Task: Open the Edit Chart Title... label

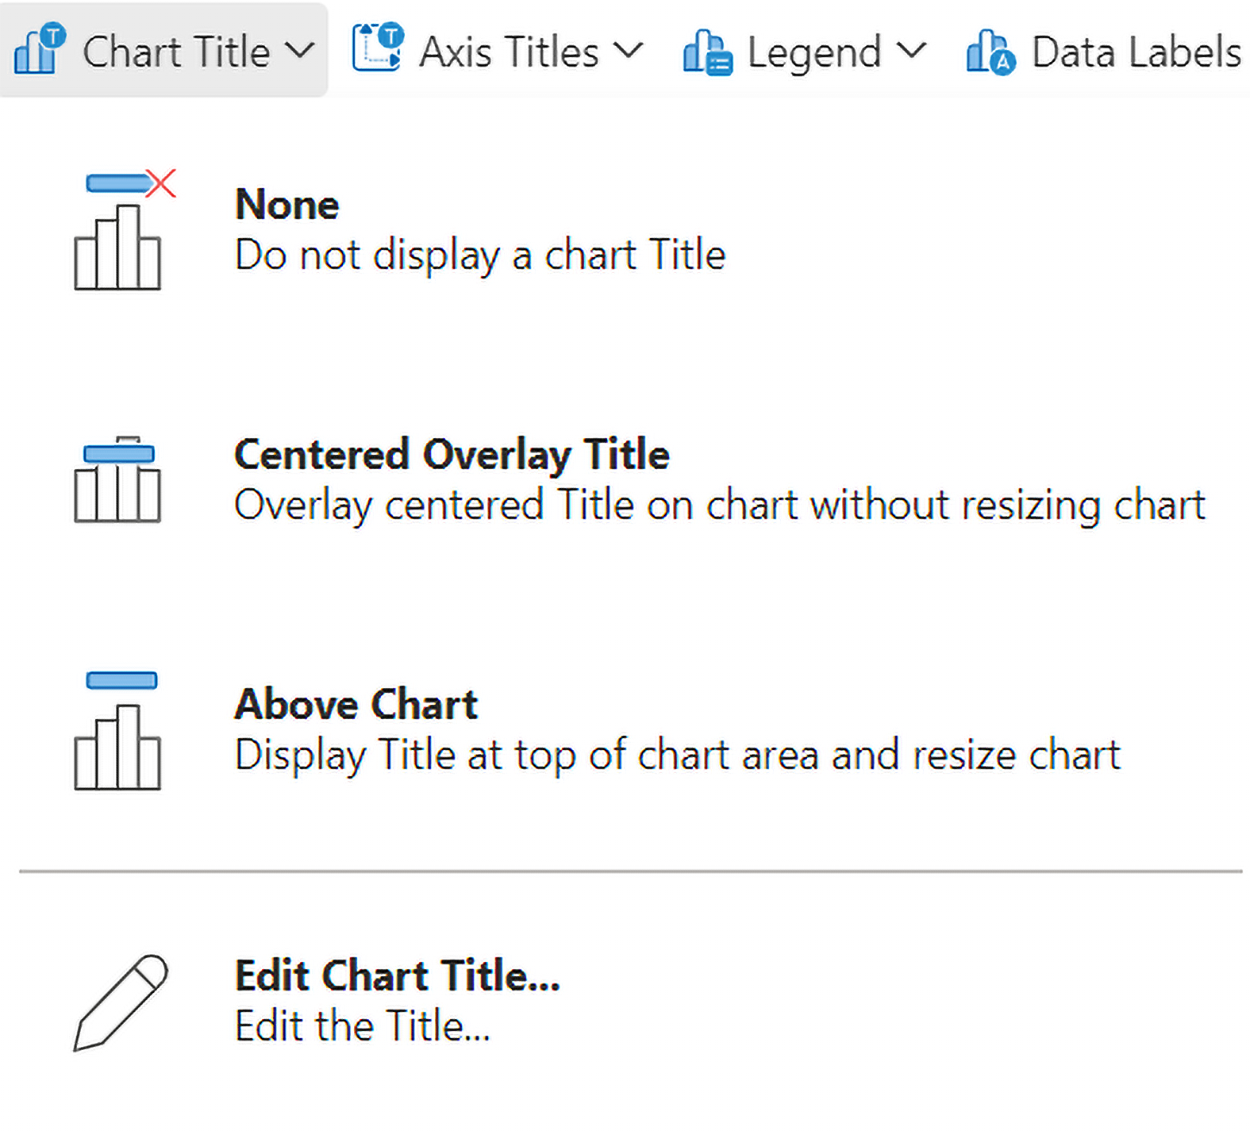Action: click(397, 976)
